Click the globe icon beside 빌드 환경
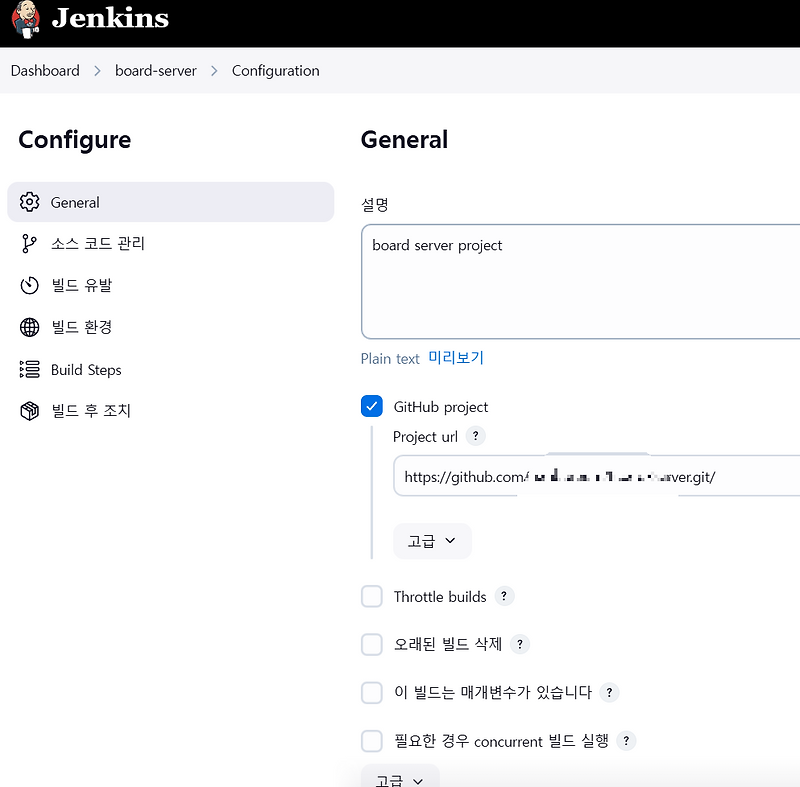The width and height of the screenshot is (800, 787). pyautogui.click(x=31, y=327)
